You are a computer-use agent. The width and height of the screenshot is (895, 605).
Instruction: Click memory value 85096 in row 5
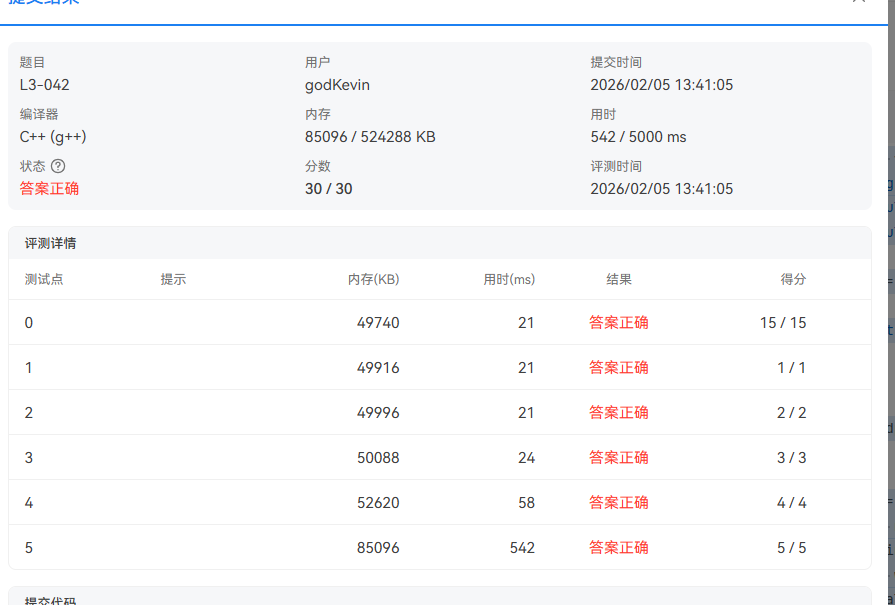tap(378, 548)
